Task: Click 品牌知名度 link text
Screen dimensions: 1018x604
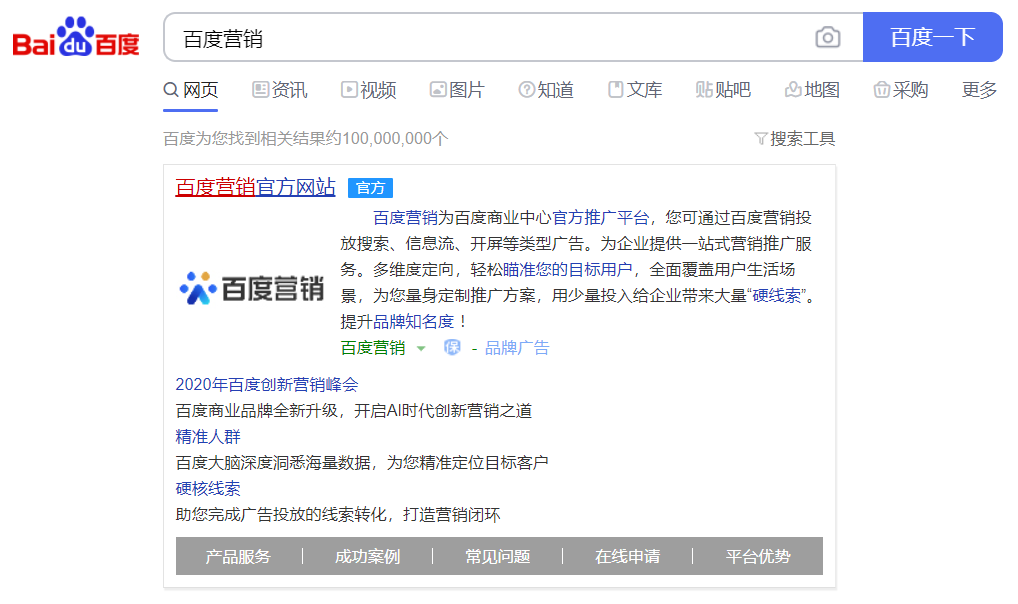Action: pyautogui.click(x=414, y=321)
